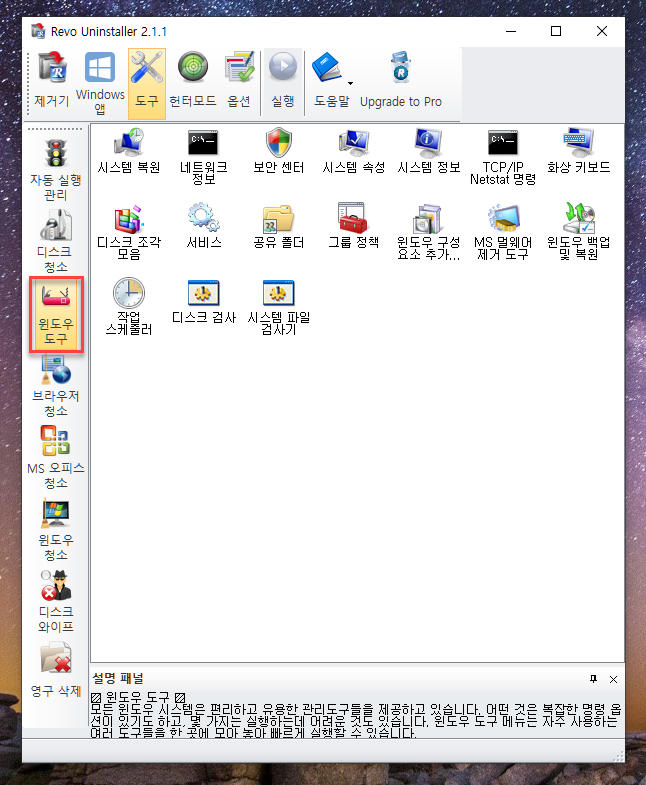
Task: Launch TCP/IP Netstat 명령 tool
Action: pyautogui.click(x=503, y=156)
